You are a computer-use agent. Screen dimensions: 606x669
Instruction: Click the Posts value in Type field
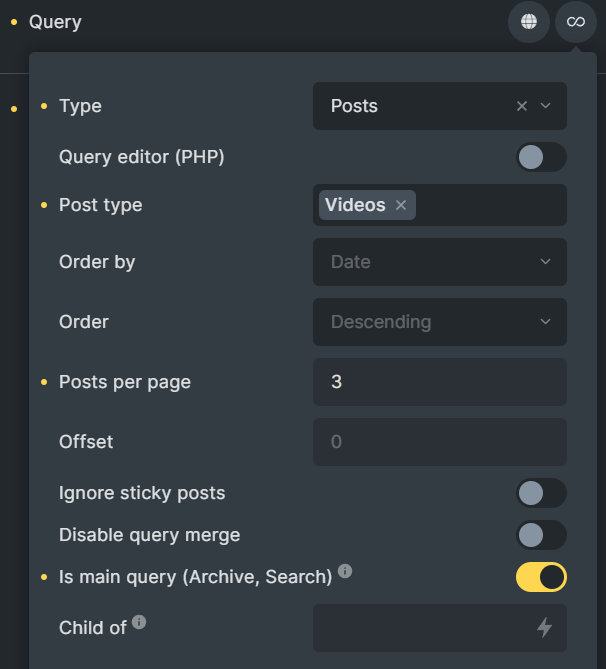(x=354, y=106)
